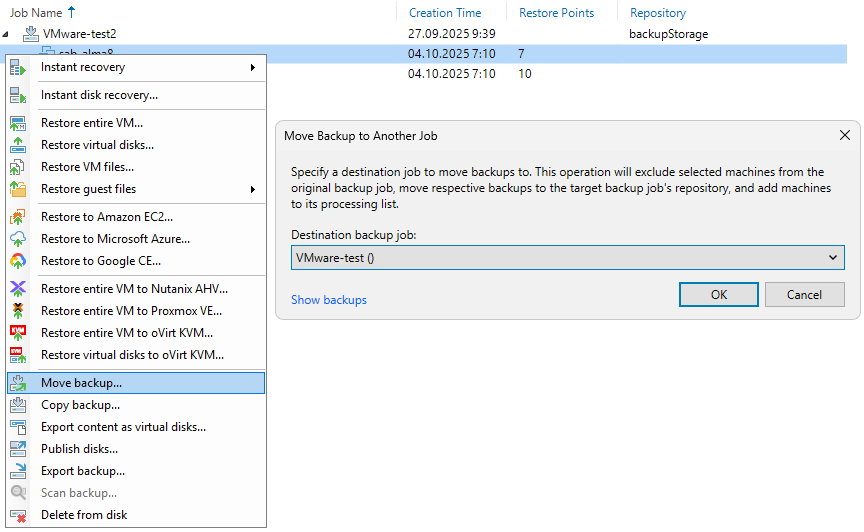Viewport: 864px width, 532px height.
Task: Click the Proxmox VE icon
Action: click(x=18, y=311)
